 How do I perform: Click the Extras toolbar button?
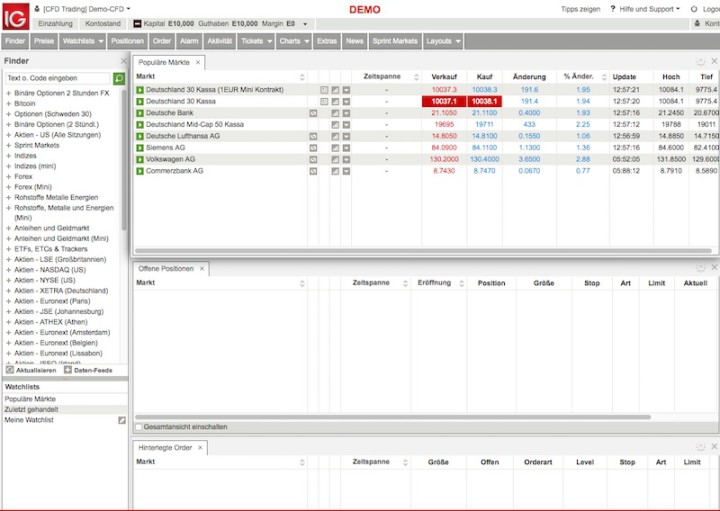pyautogui.click(x=327, y=41)
